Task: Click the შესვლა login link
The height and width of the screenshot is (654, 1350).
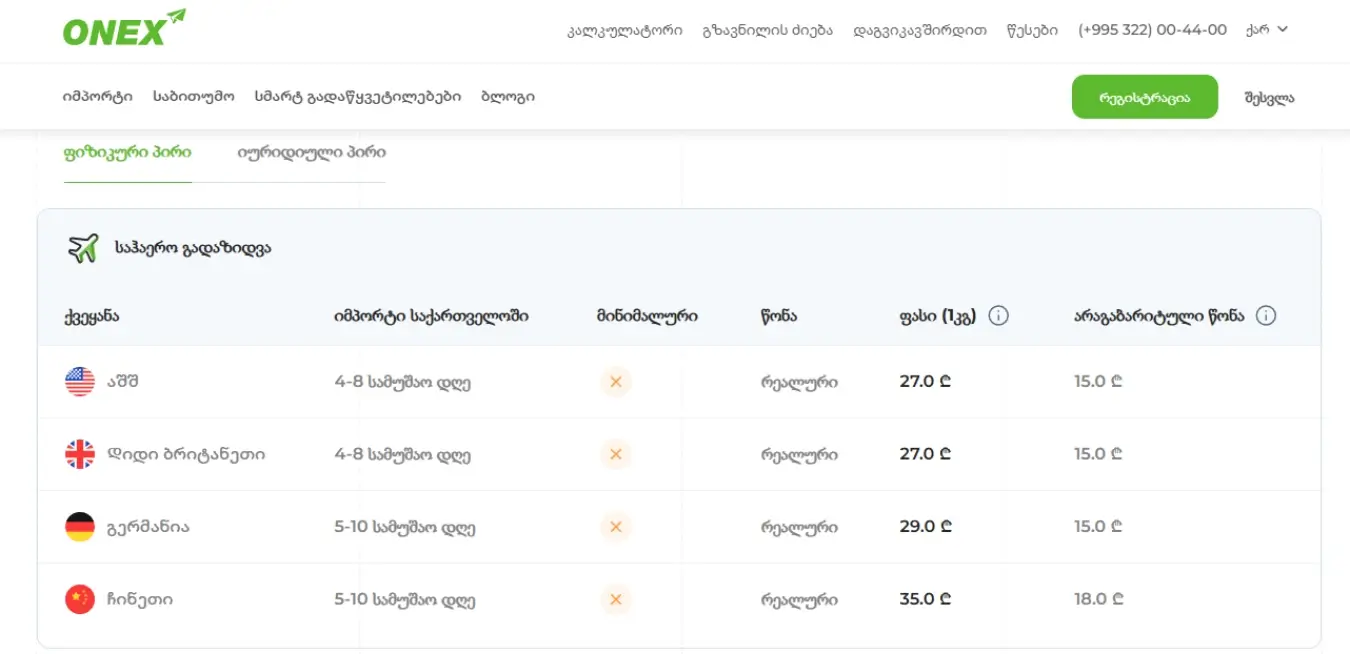Action: 1269,98
